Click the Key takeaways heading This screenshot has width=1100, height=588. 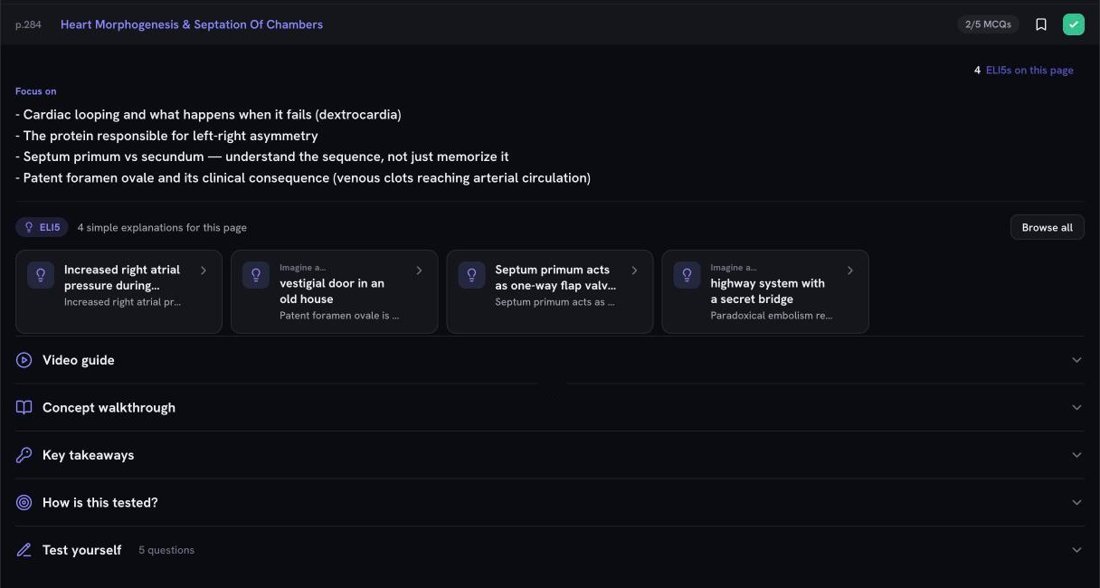[x=88, y=455]
